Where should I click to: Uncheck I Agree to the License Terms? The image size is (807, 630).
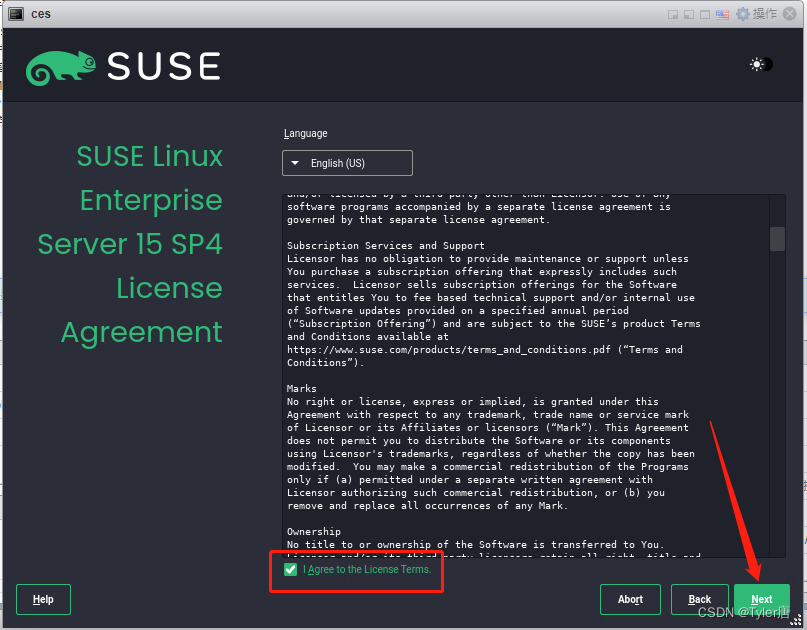pyautogui.click(x=290, y=569)
